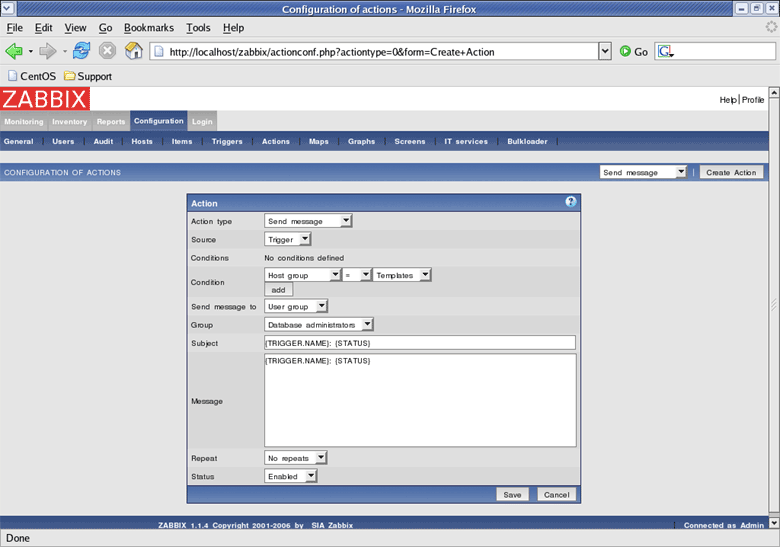
Task: Open the Support bookmark folder
Action: tap(87, 76)
